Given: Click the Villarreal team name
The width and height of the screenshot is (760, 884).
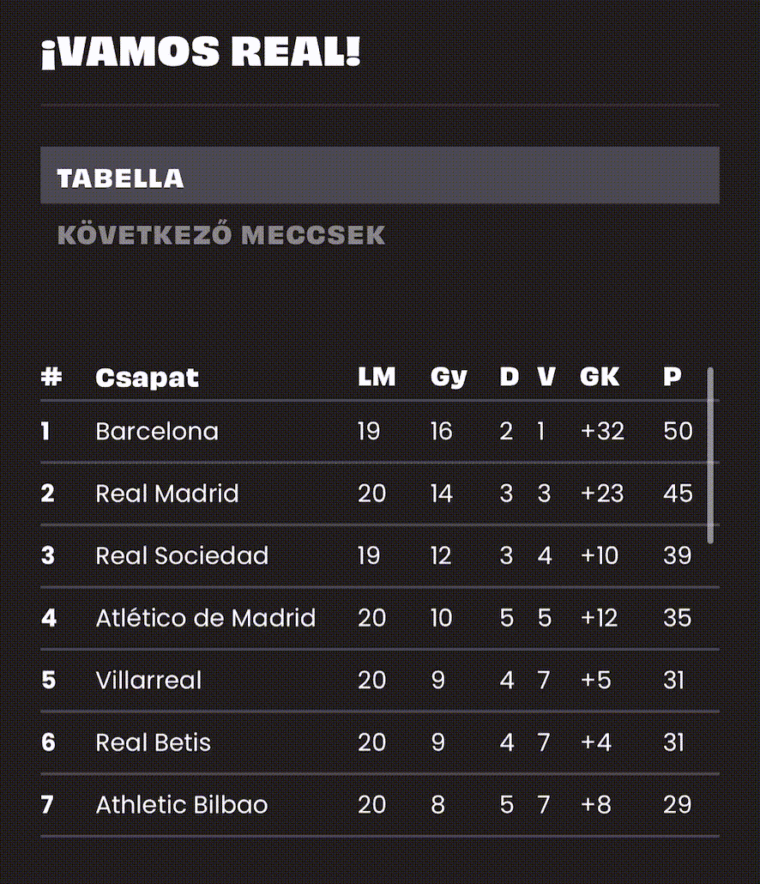Looking at the screenshot, I should click(x=148, y=680).
